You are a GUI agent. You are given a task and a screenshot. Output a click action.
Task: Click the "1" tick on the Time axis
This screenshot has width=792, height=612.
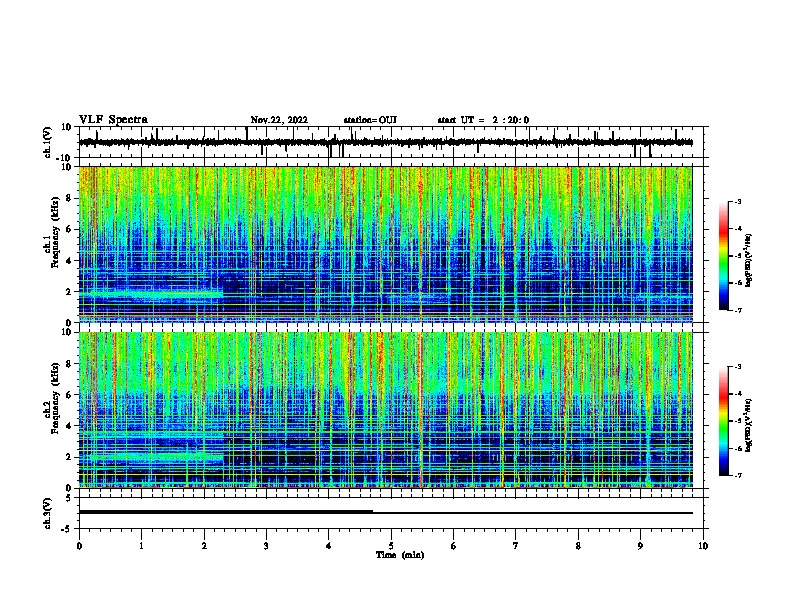tap(141, 546)
